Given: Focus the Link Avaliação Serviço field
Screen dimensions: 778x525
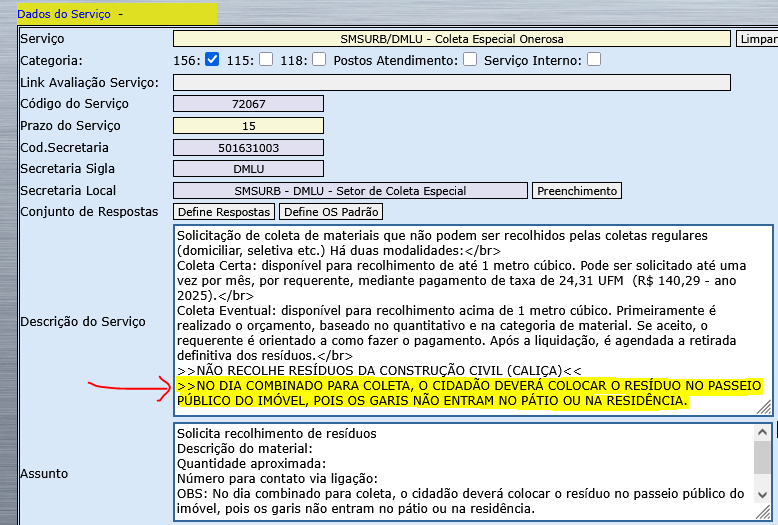Looking at the screenshot, I should coord(451,82).
